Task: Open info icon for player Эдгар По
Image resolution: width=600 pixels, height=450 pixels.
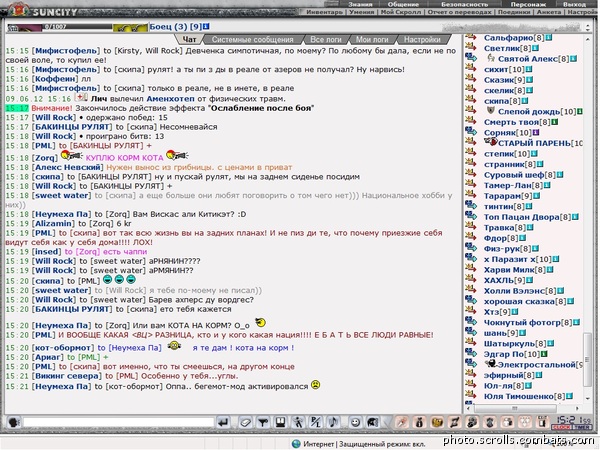Action: [544, 354]
